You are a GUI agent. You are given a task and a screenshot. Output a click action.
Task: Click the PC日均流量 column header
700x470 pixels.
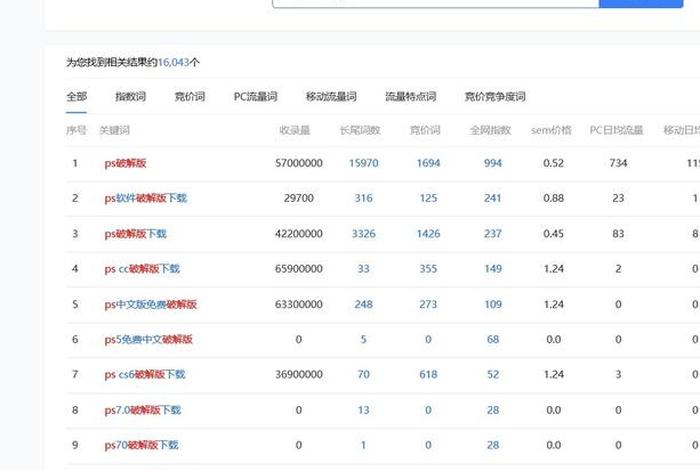click(x=617, y=130)
